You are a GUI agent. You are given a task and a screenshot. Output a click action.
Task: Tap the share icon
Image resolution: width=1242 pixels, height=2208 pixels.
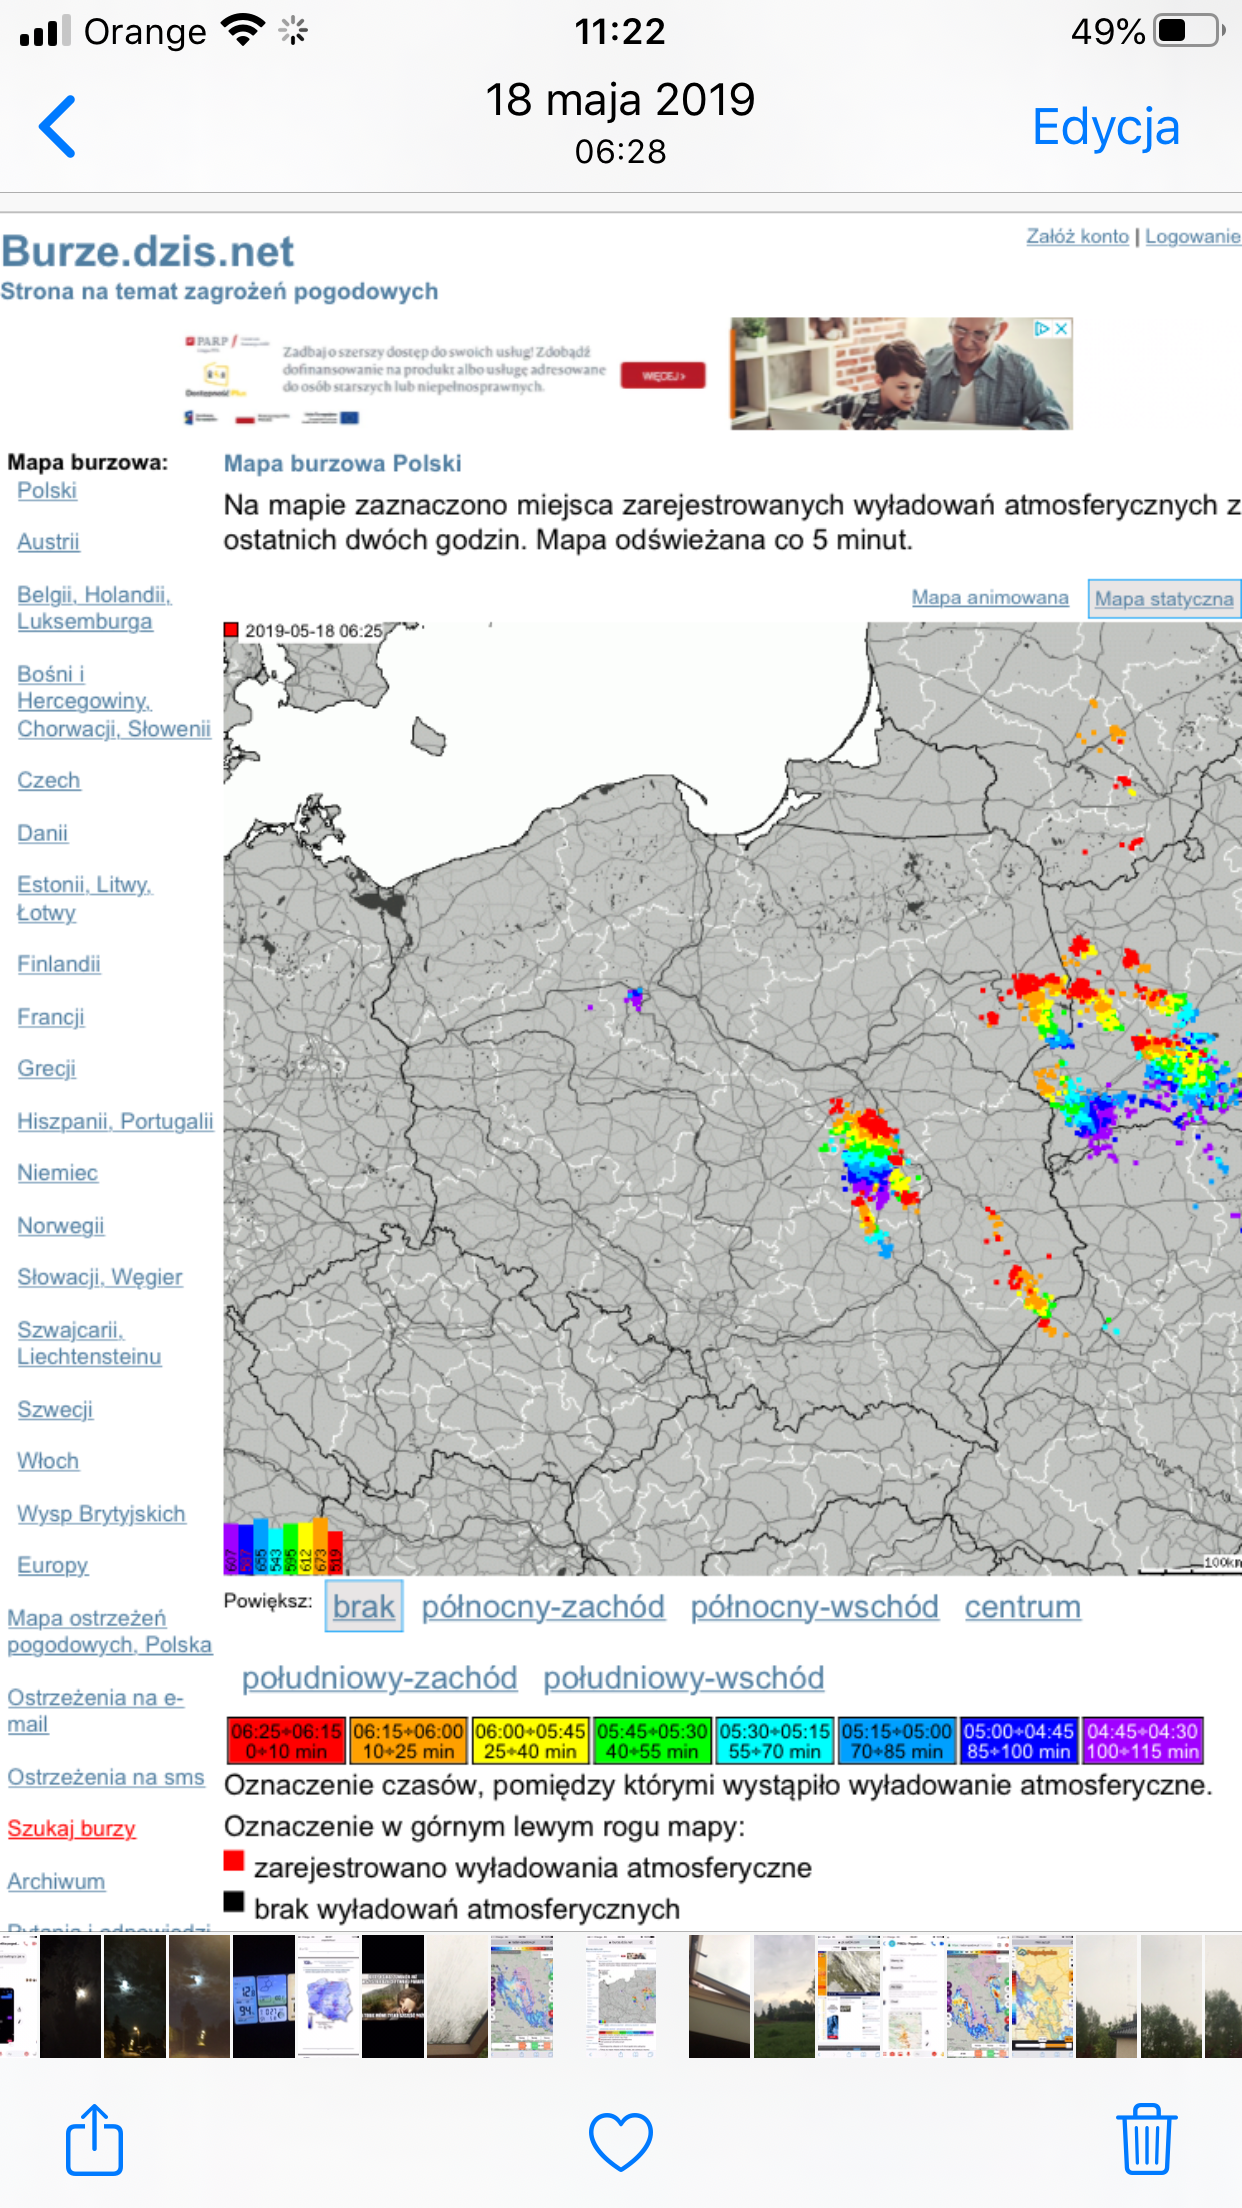pos(94,2141)
